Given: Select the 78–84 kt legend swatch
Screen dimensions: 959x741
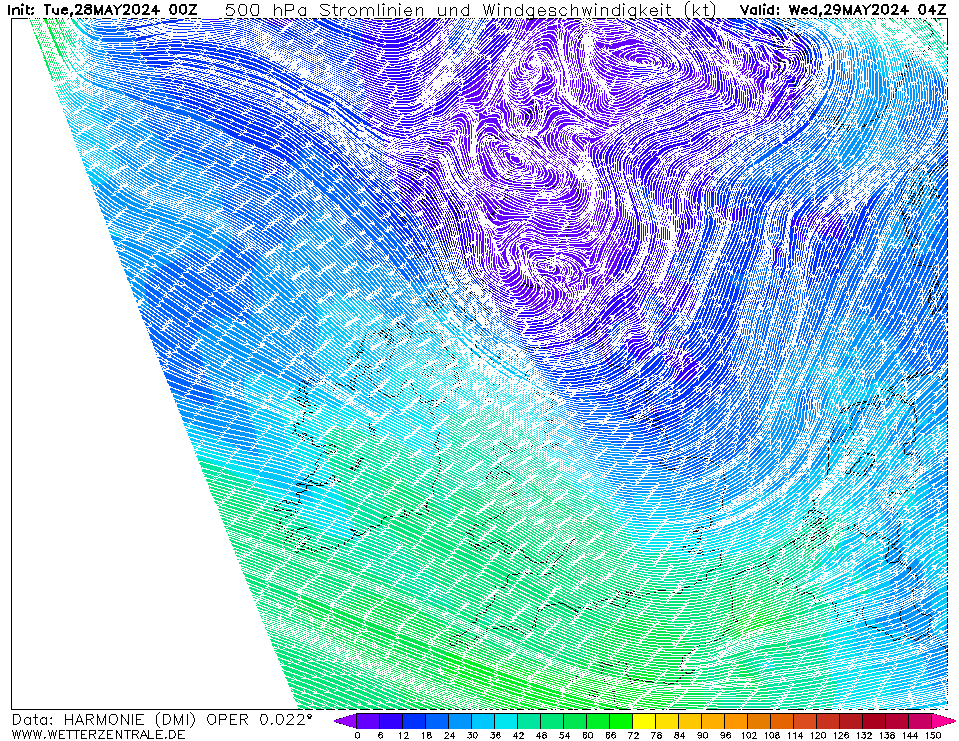Looking at the screenshot, I should point(667,721).
